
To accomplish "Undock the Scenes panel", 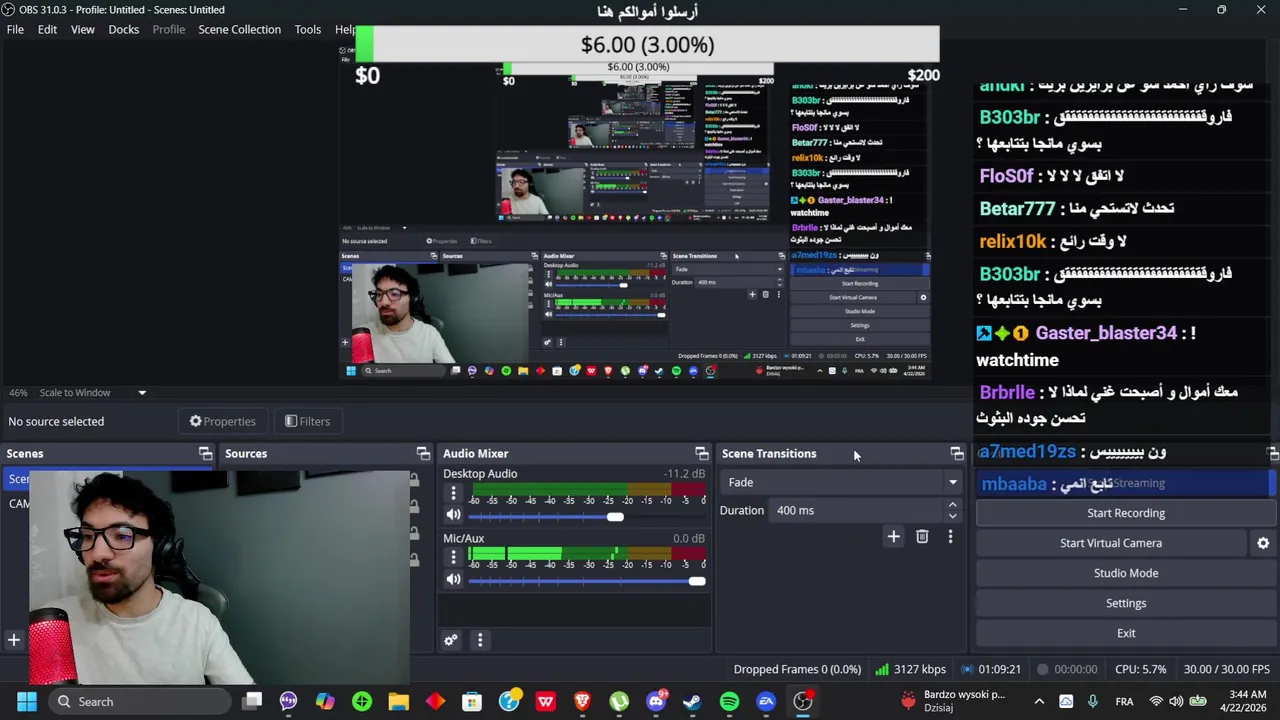I will 205,453.
